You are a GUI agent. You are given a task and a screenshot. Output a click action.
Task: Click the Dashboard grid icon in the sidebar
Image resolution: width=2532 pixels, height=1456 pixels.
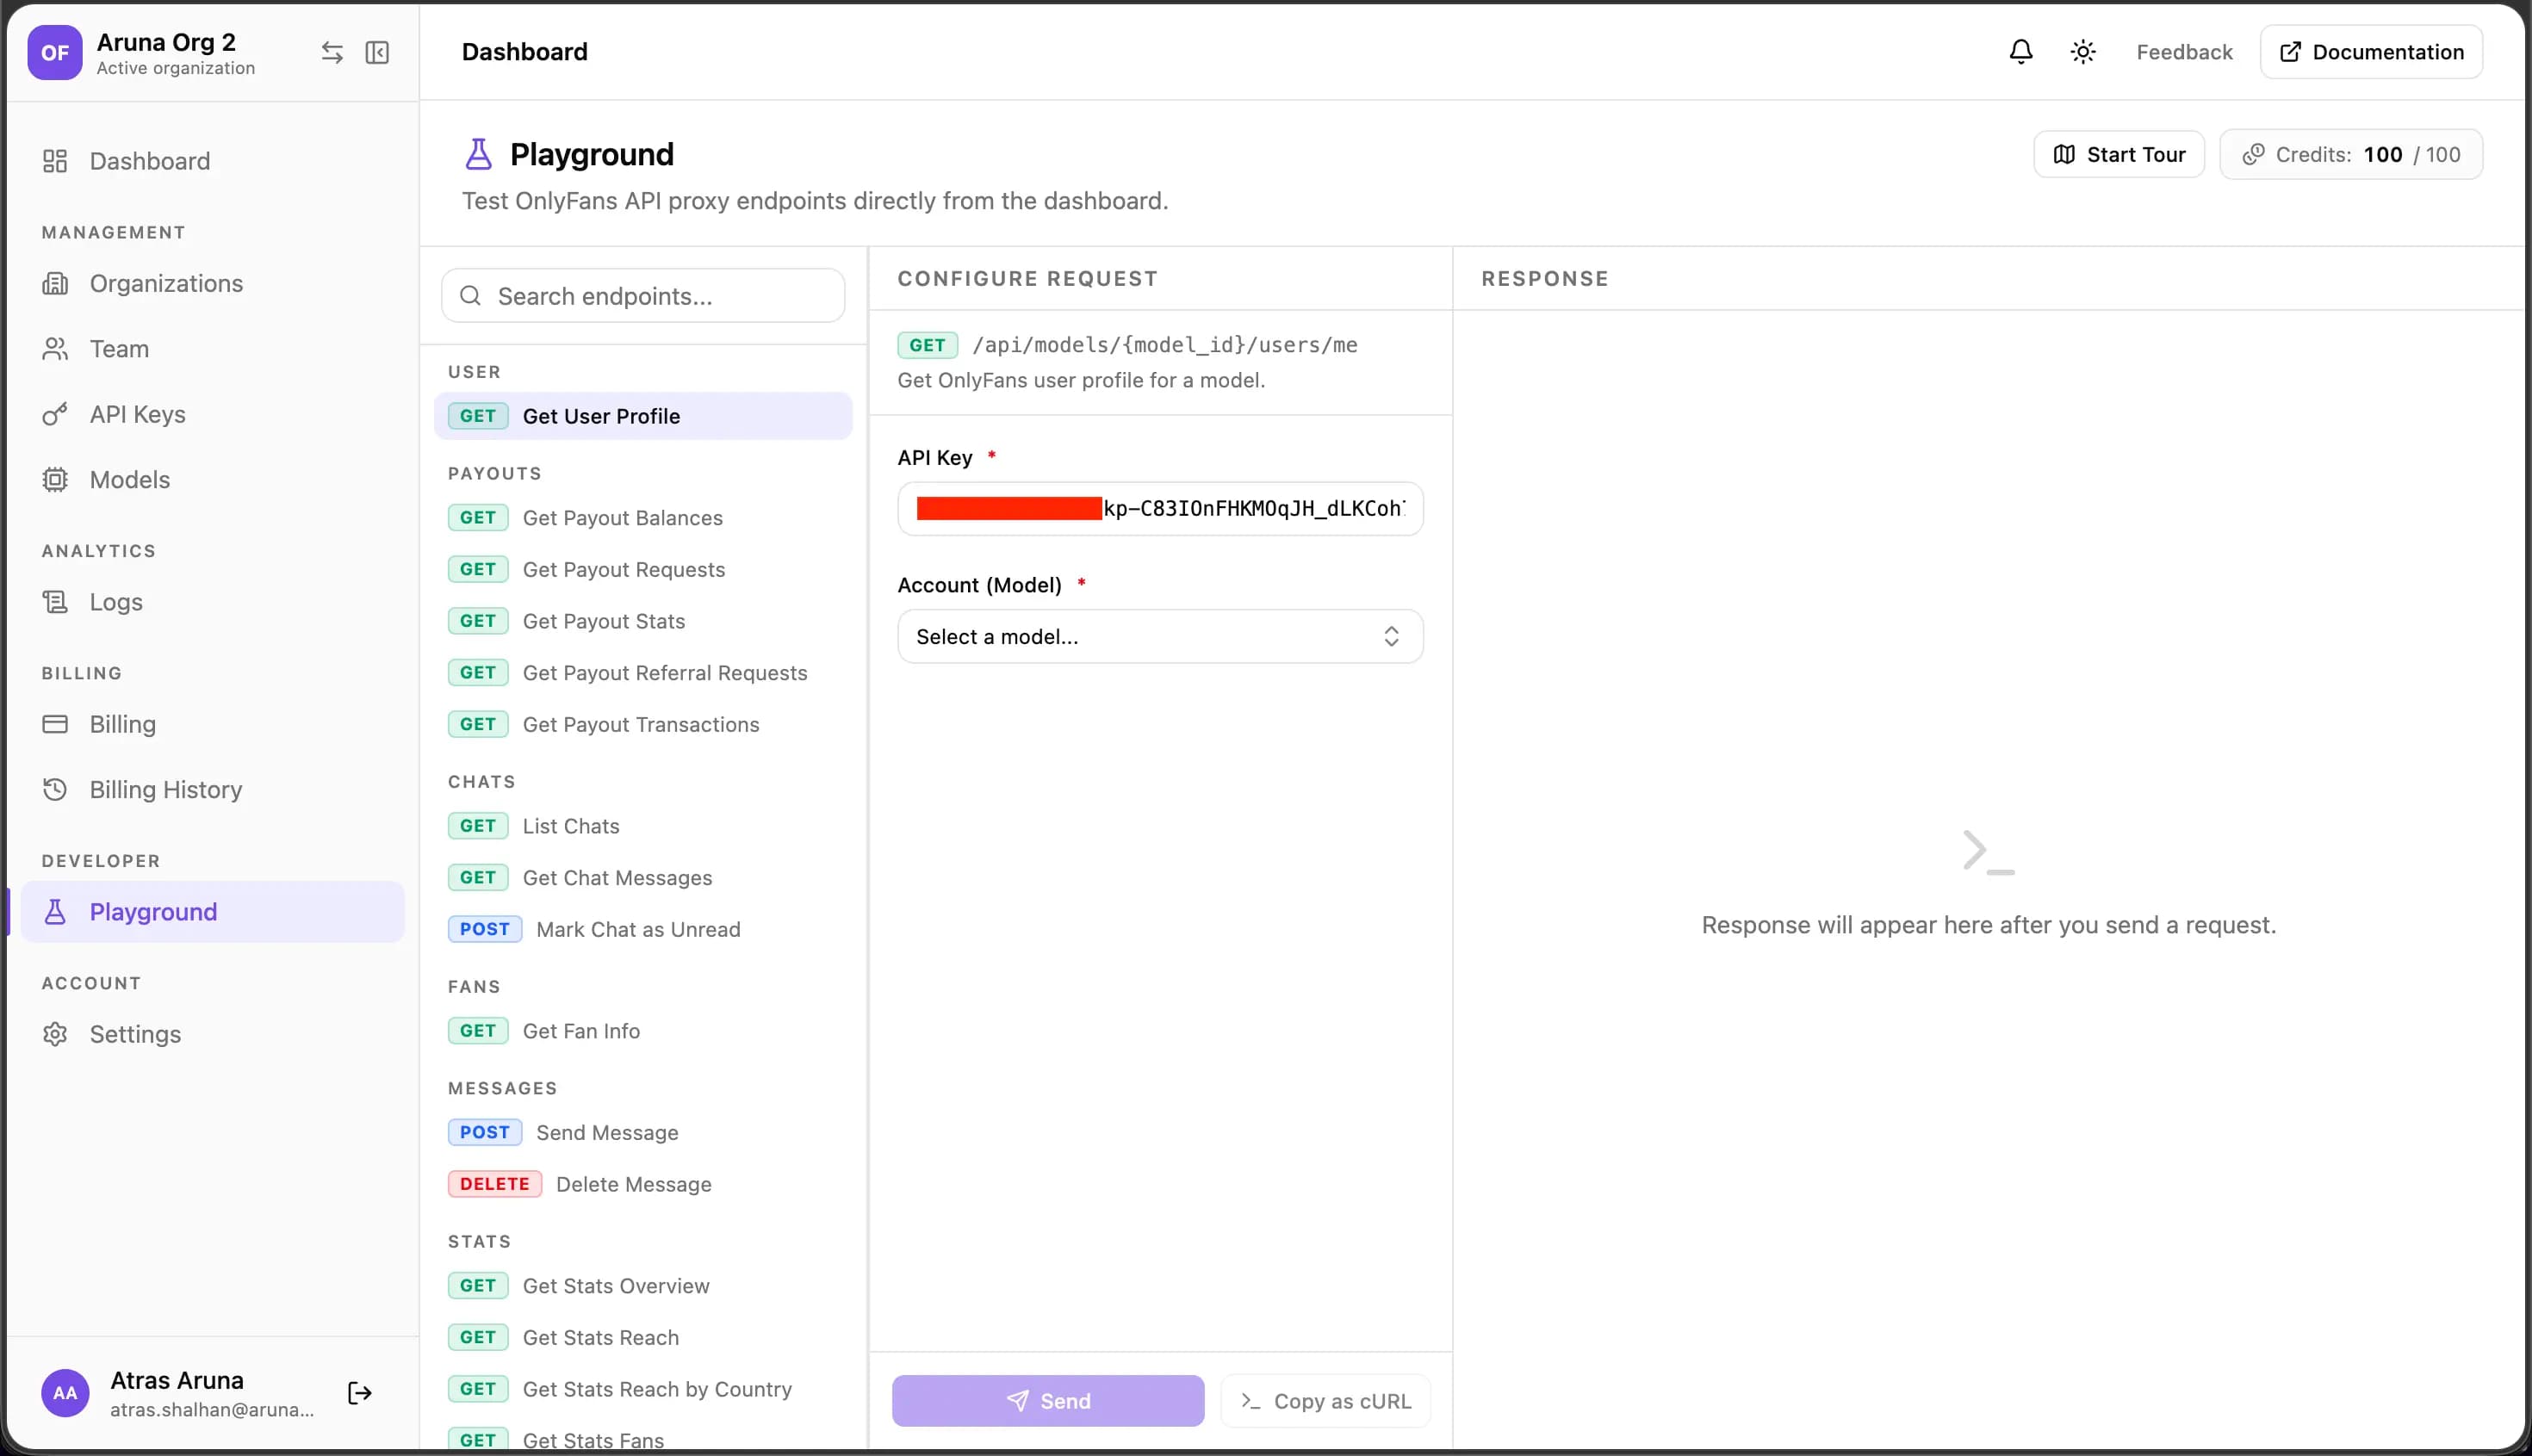coord(55,161)
